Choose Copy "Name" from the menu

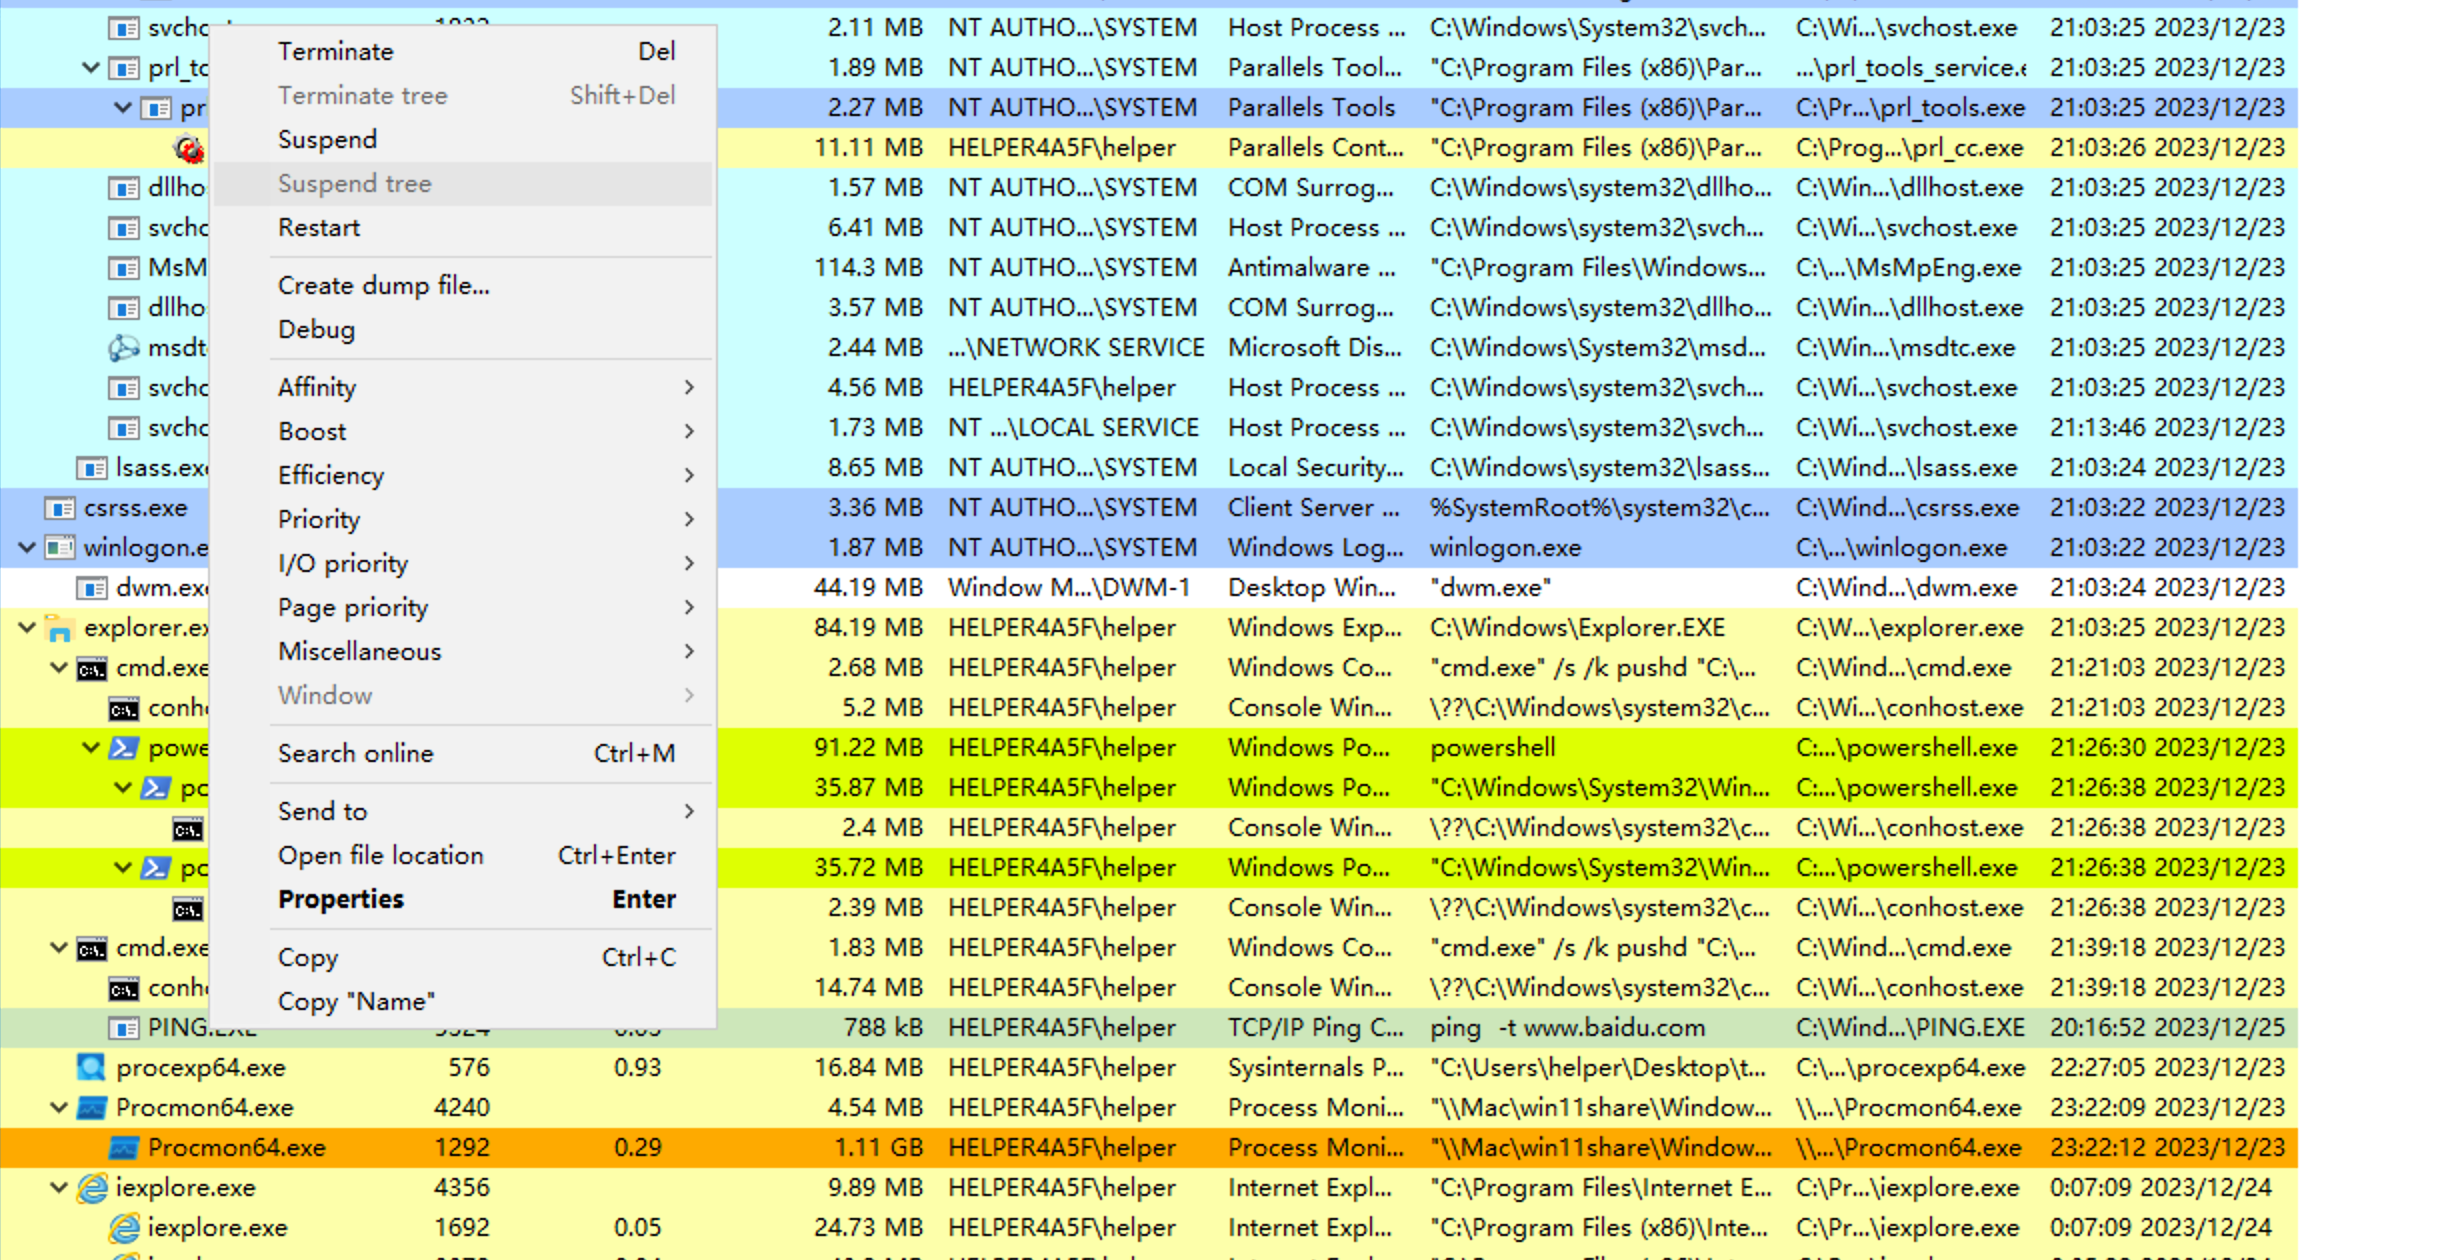pyautogui.click(x=464, y=1001)
